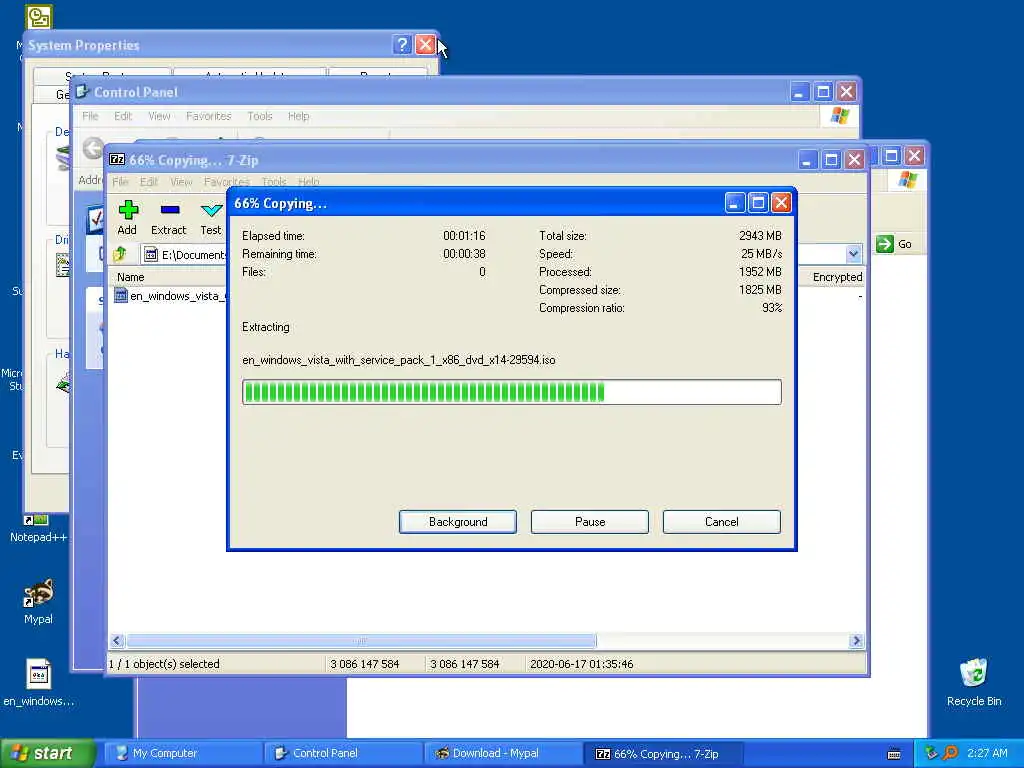Screen dimensions: 1024x768
Task: Pause the 7-Zip copying operation
Action: tap(590, 522)
